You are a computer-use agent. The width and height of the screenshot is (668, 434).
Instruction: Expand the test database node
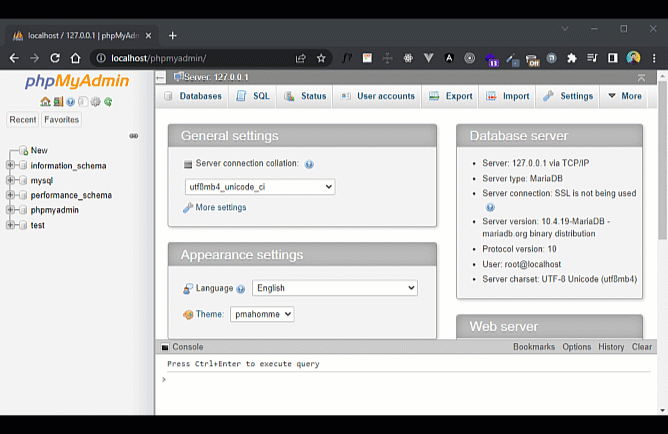point(10,225)
